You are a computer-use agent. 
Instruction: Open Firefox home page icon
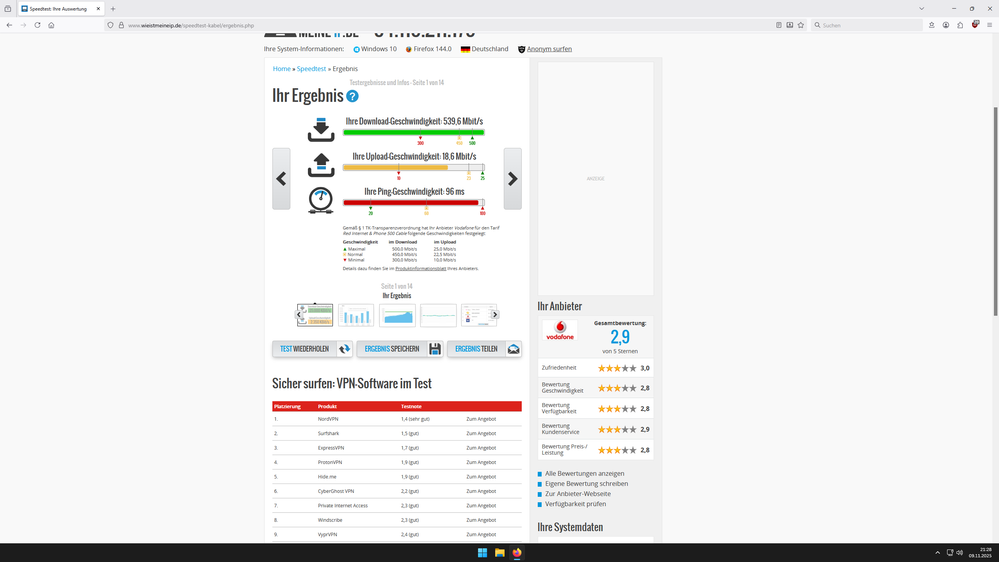(51, 25)
